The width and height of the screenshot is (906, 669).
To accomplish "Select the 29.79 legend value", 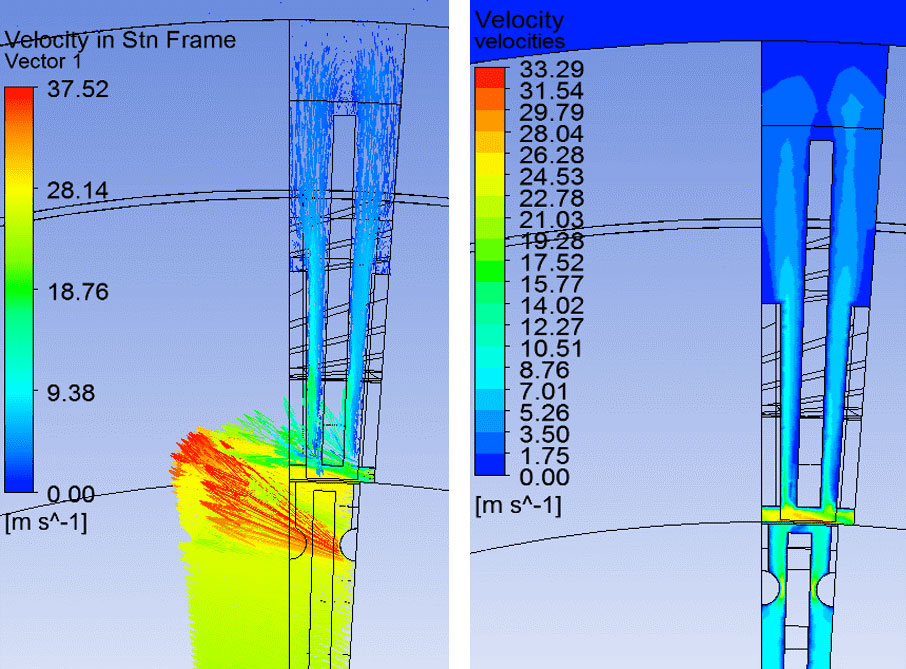I will (552, 112).
